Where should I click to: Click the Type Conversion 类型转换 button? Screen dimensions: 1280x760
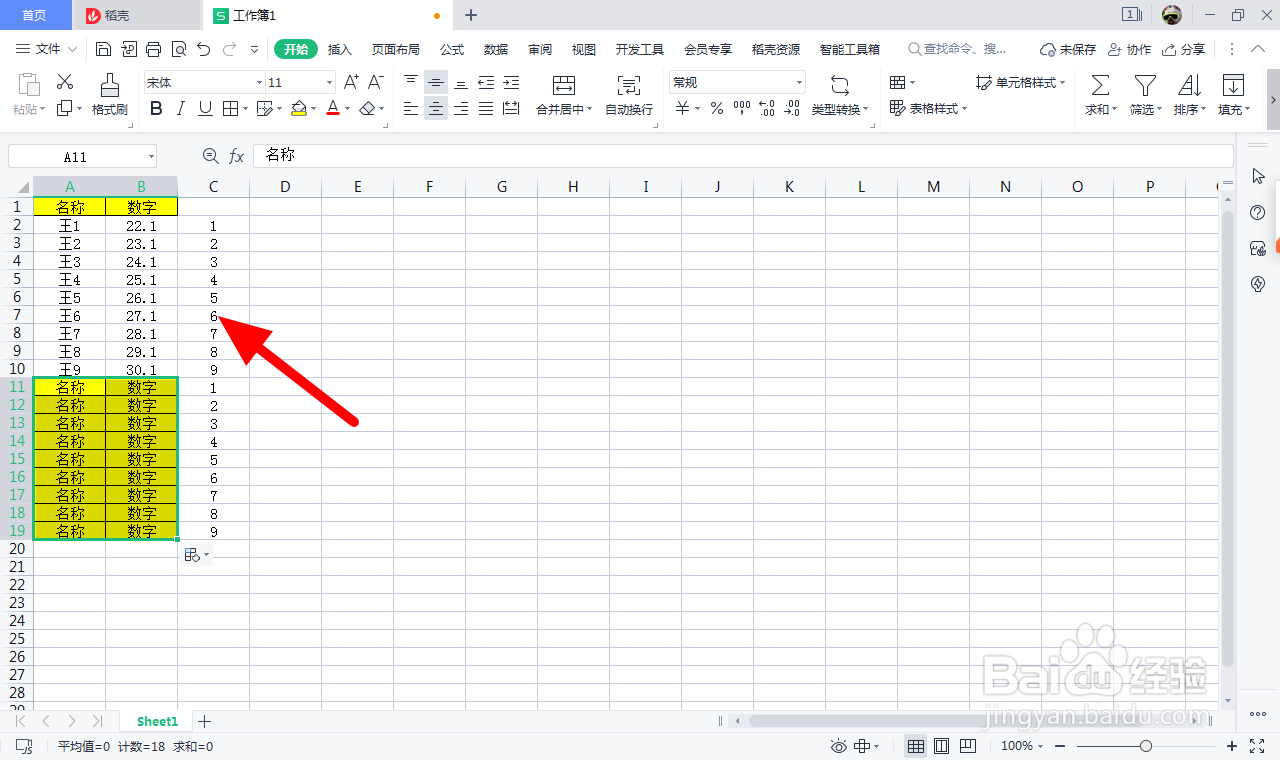840,95
